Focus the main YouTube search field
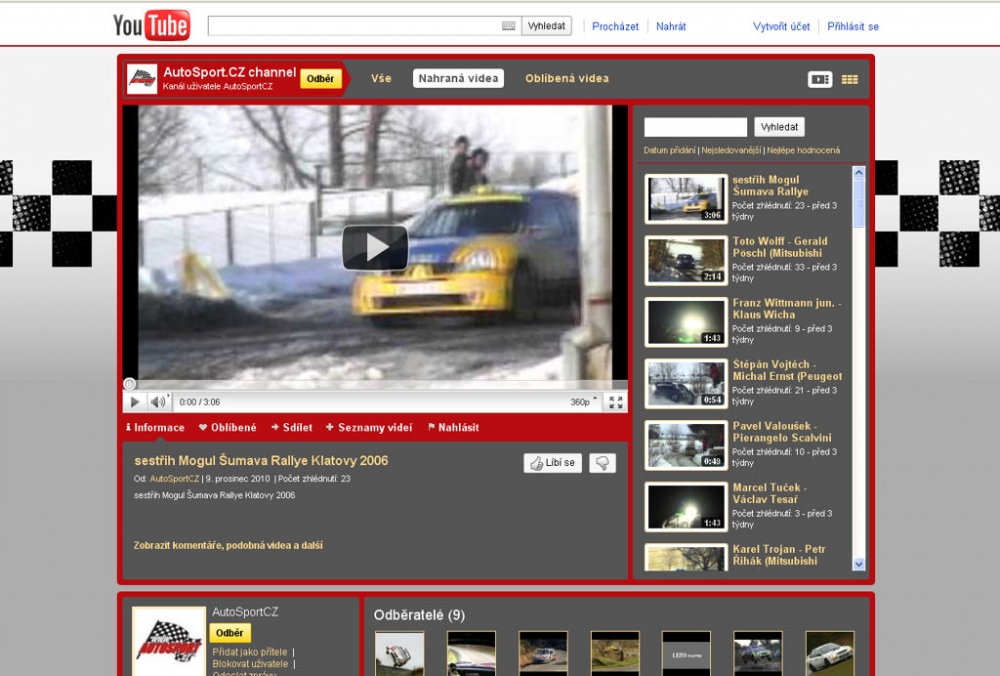This screenshot has height=676, width=1000. pyautogui.click(x=355, y=26)
